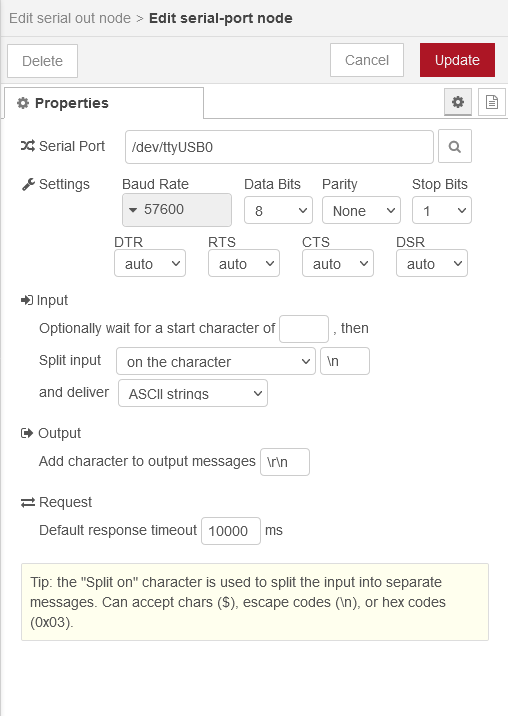Click the serial port search magnifier button
Viewport: 508px width, 716px height.
455,147
